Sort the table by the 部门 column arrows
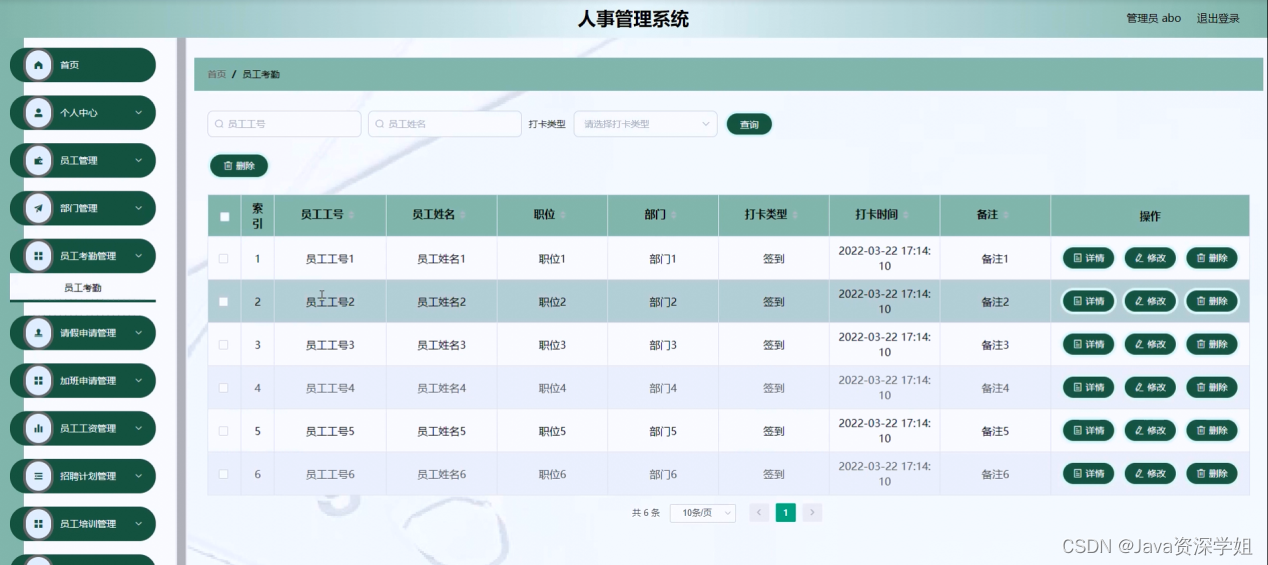This screenshot has height=565, width=1268. [674, 216]
